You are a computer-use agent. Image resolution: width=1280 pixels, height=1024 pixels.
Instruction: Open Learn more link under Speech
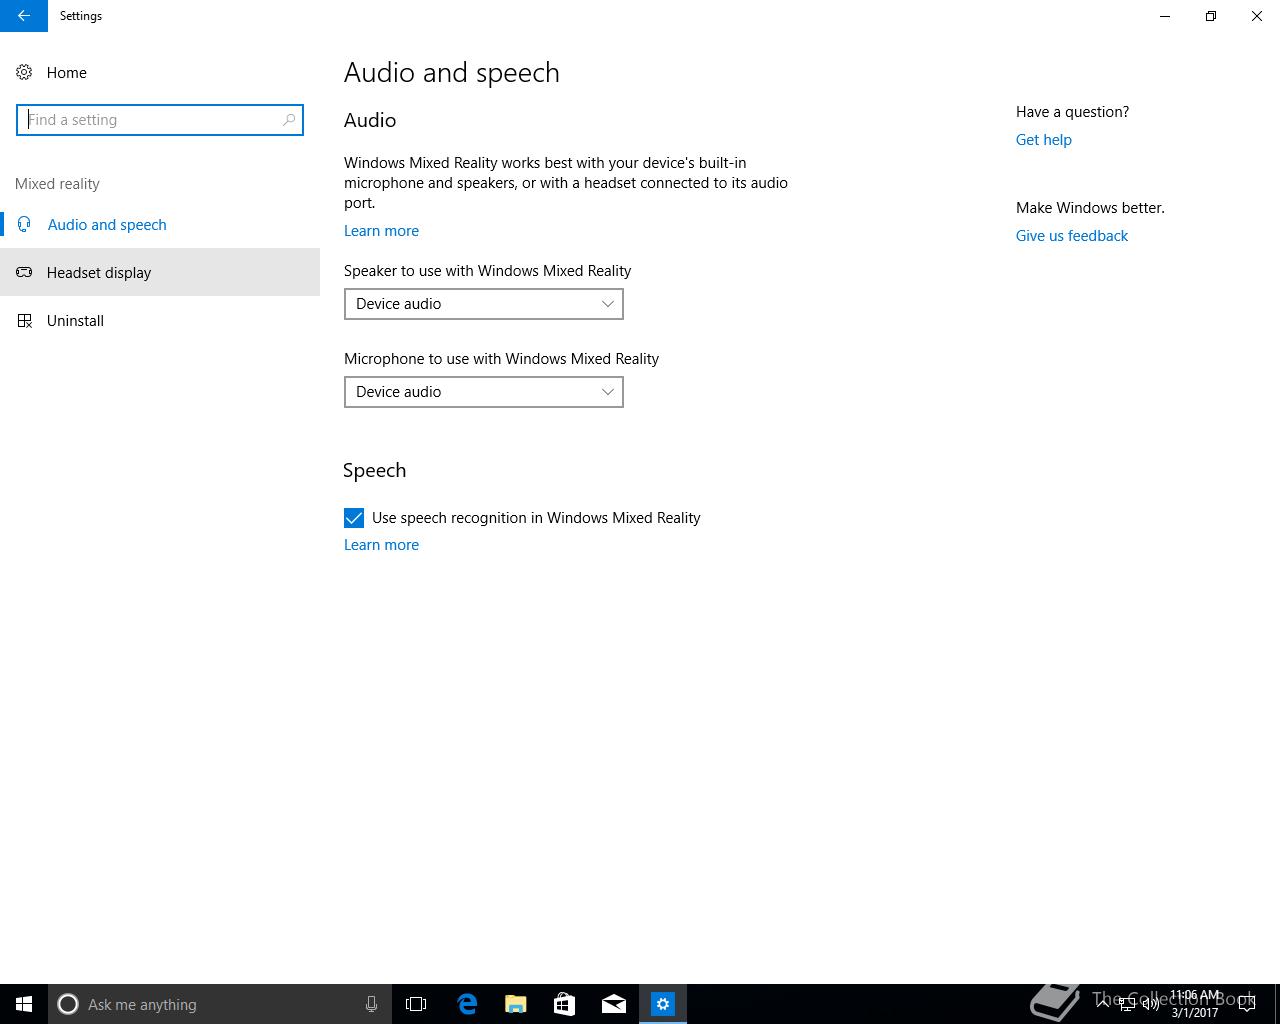click(x=381, y=545)
